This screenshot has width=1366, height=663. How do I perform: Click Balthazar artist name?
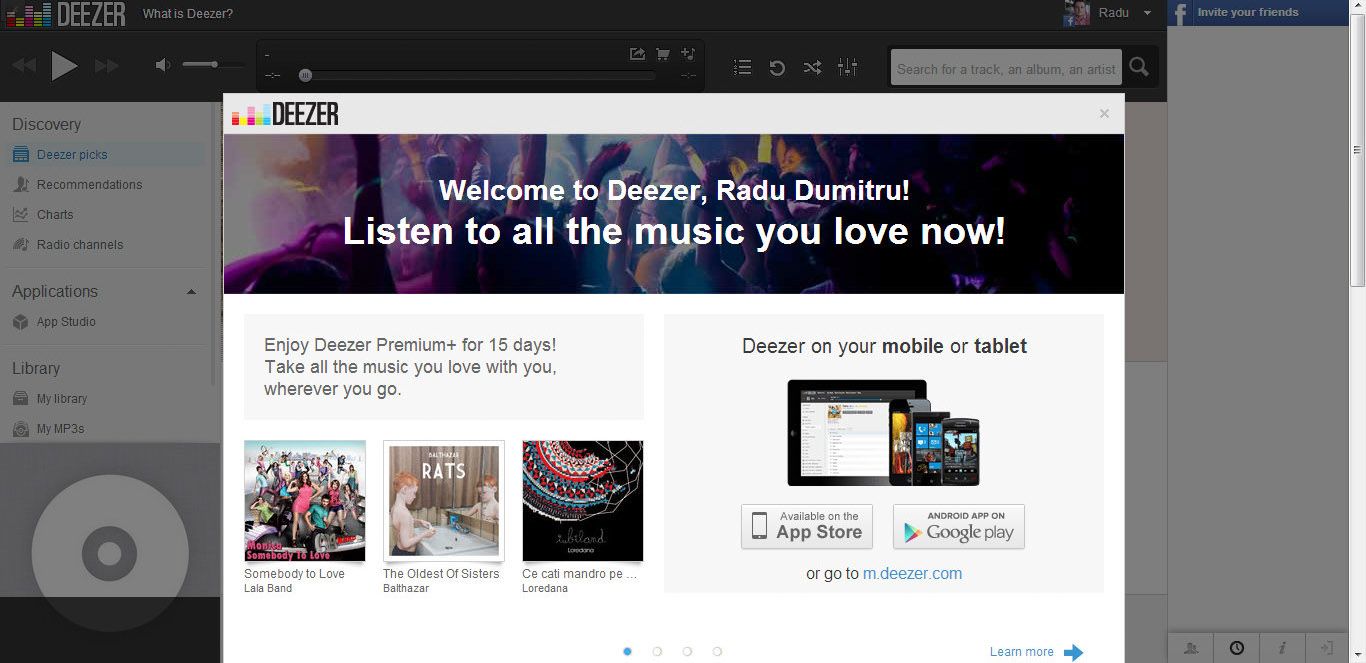tap(406, 589)
